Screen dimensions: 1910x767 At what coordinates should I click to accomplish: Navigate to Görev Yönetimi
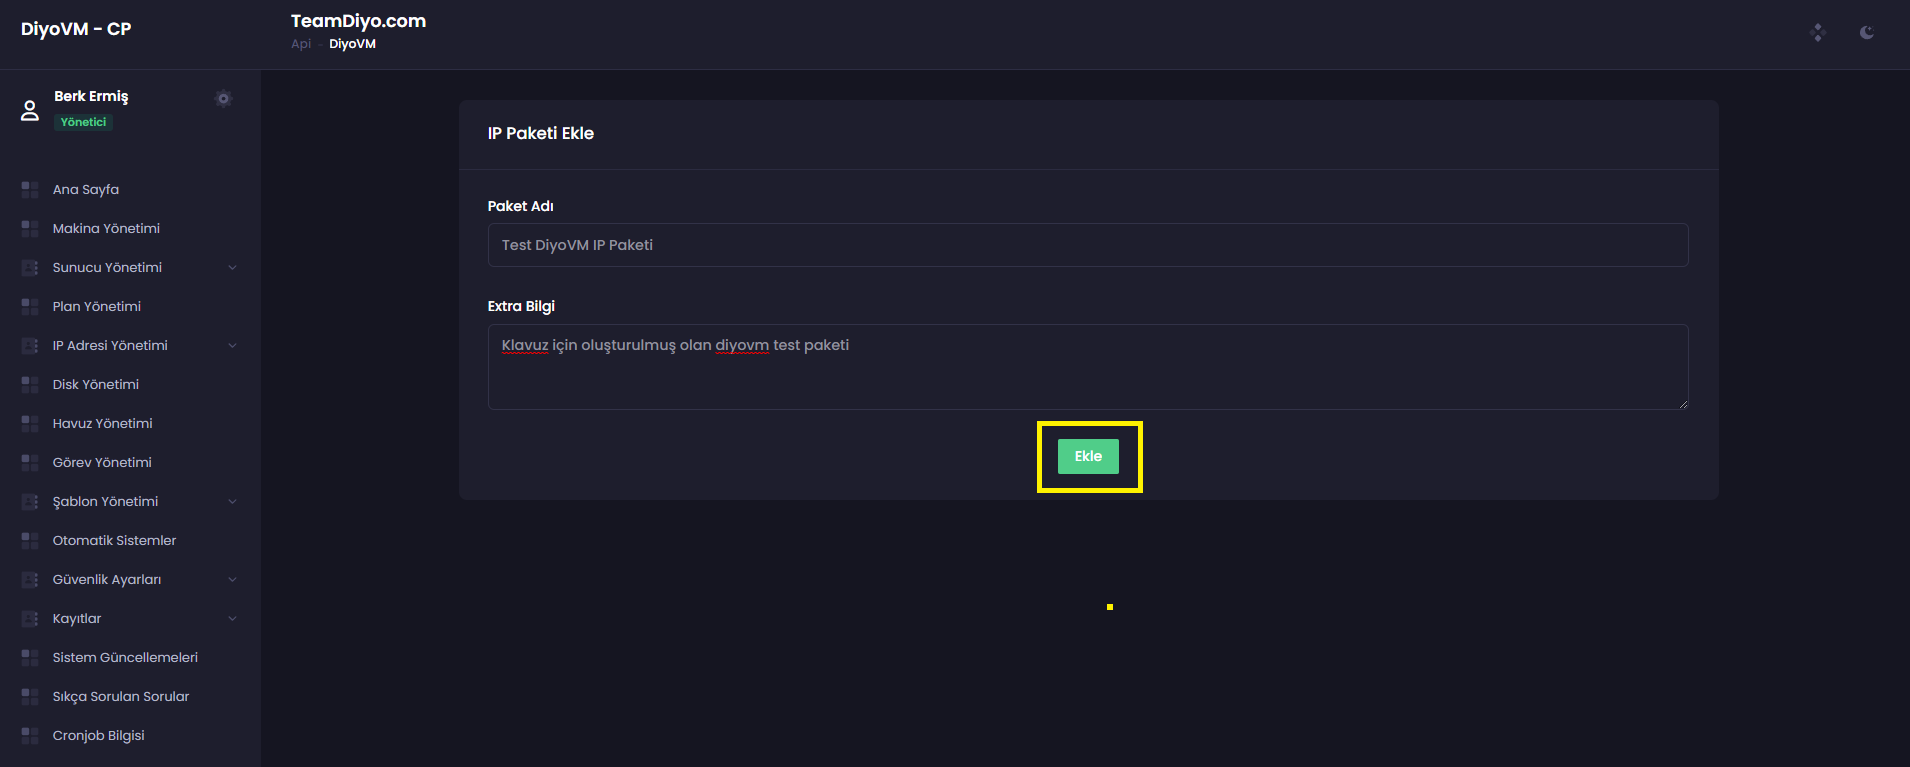point(102,462)
